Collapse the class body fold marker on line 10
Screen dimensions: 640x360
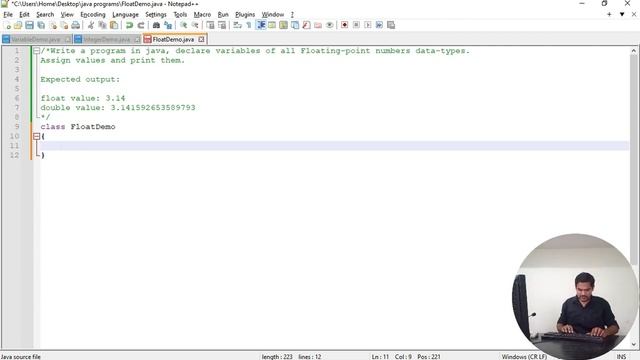click(36, 136)
